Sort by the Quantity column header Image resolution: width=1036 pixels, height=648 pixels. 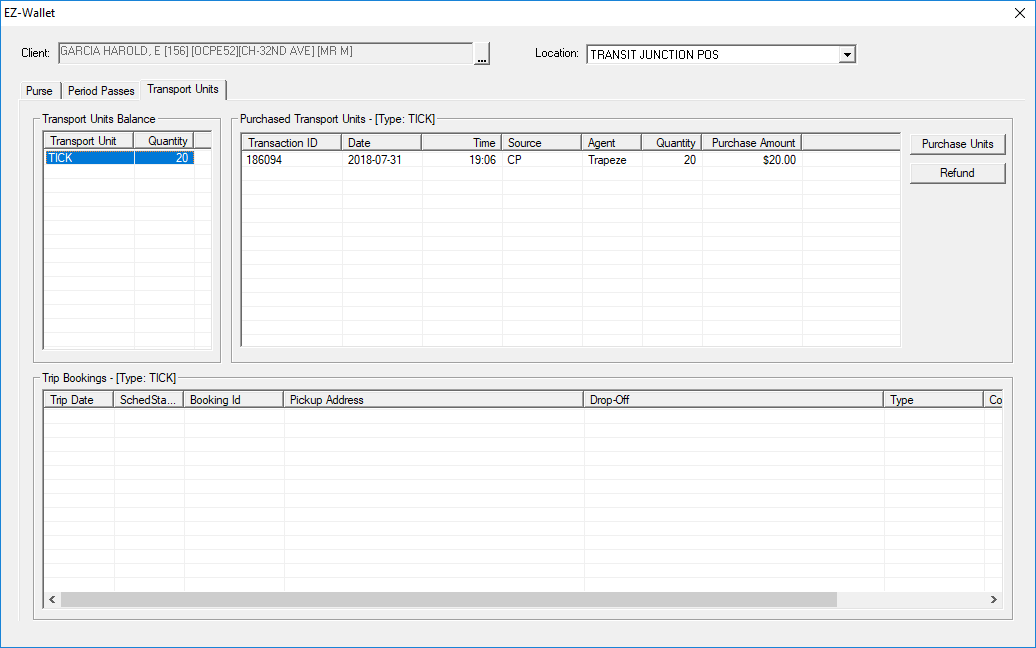(x=673, y=141)
